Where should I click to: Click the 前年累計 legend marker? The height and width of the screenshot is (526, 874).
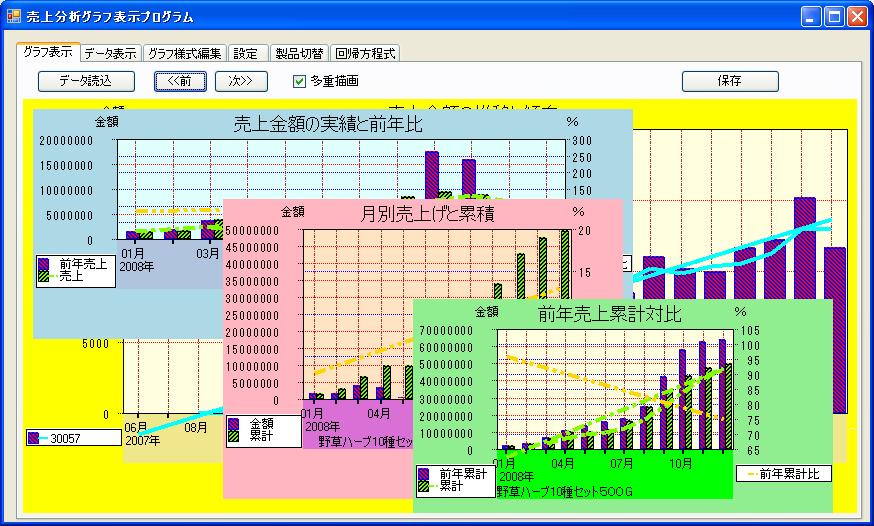(423, 474)
